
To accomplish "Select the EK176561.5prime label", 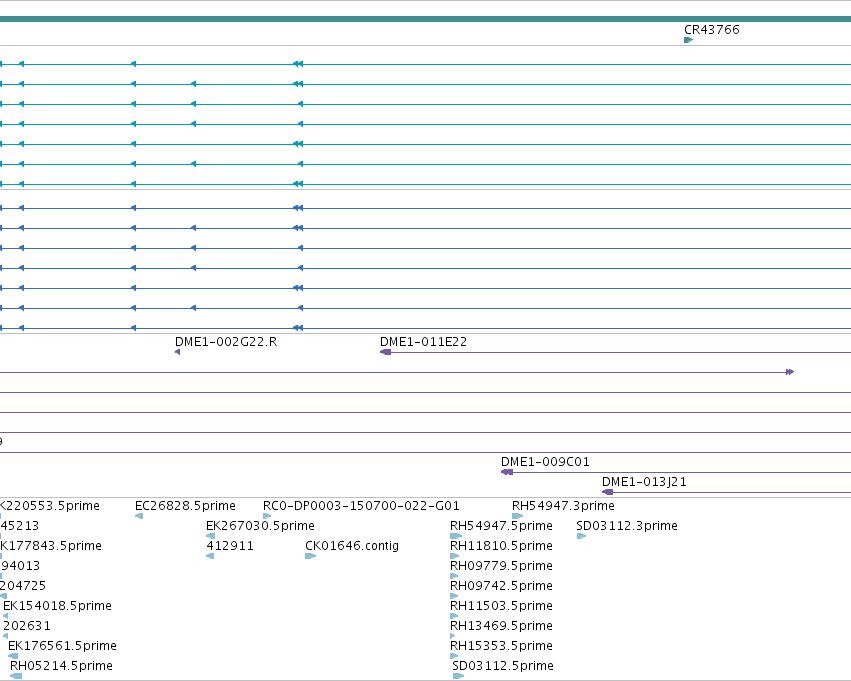I will (62, 646).
